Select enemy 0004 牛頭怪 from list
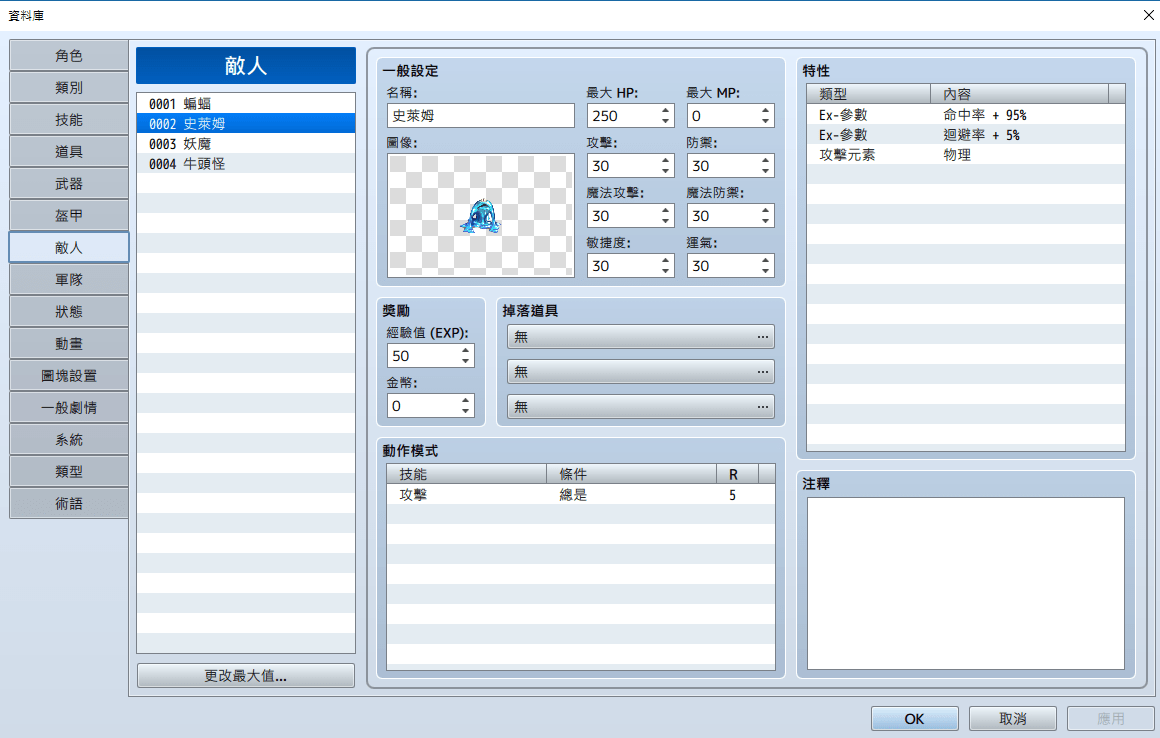The image size is (1160, 738). pyautogui.click(x=245, y=163)
